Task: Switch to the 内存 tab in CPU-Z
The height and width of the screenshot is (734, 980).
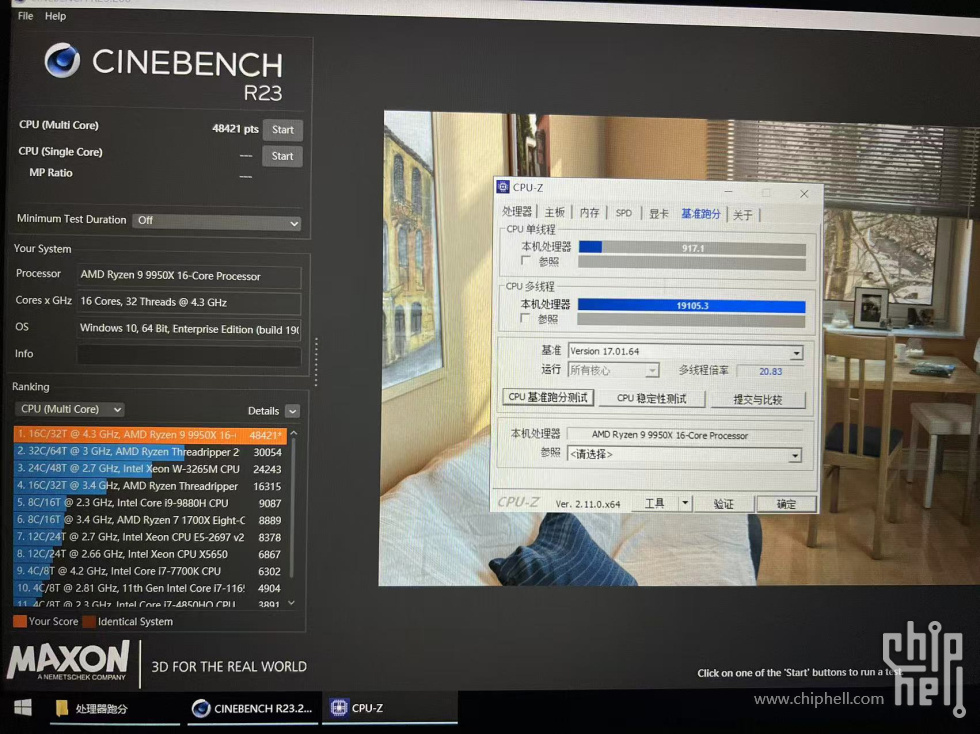Action: click(x=589, y=213)
